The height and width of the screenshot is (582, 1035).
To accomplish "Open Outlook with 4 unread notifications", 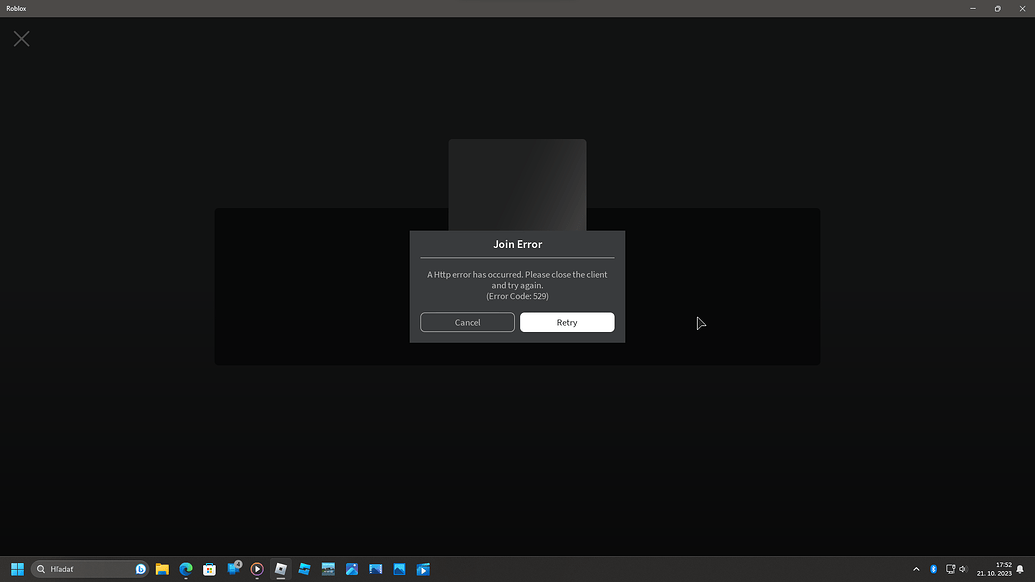I will pyautogui.click(x=233, y=568).
